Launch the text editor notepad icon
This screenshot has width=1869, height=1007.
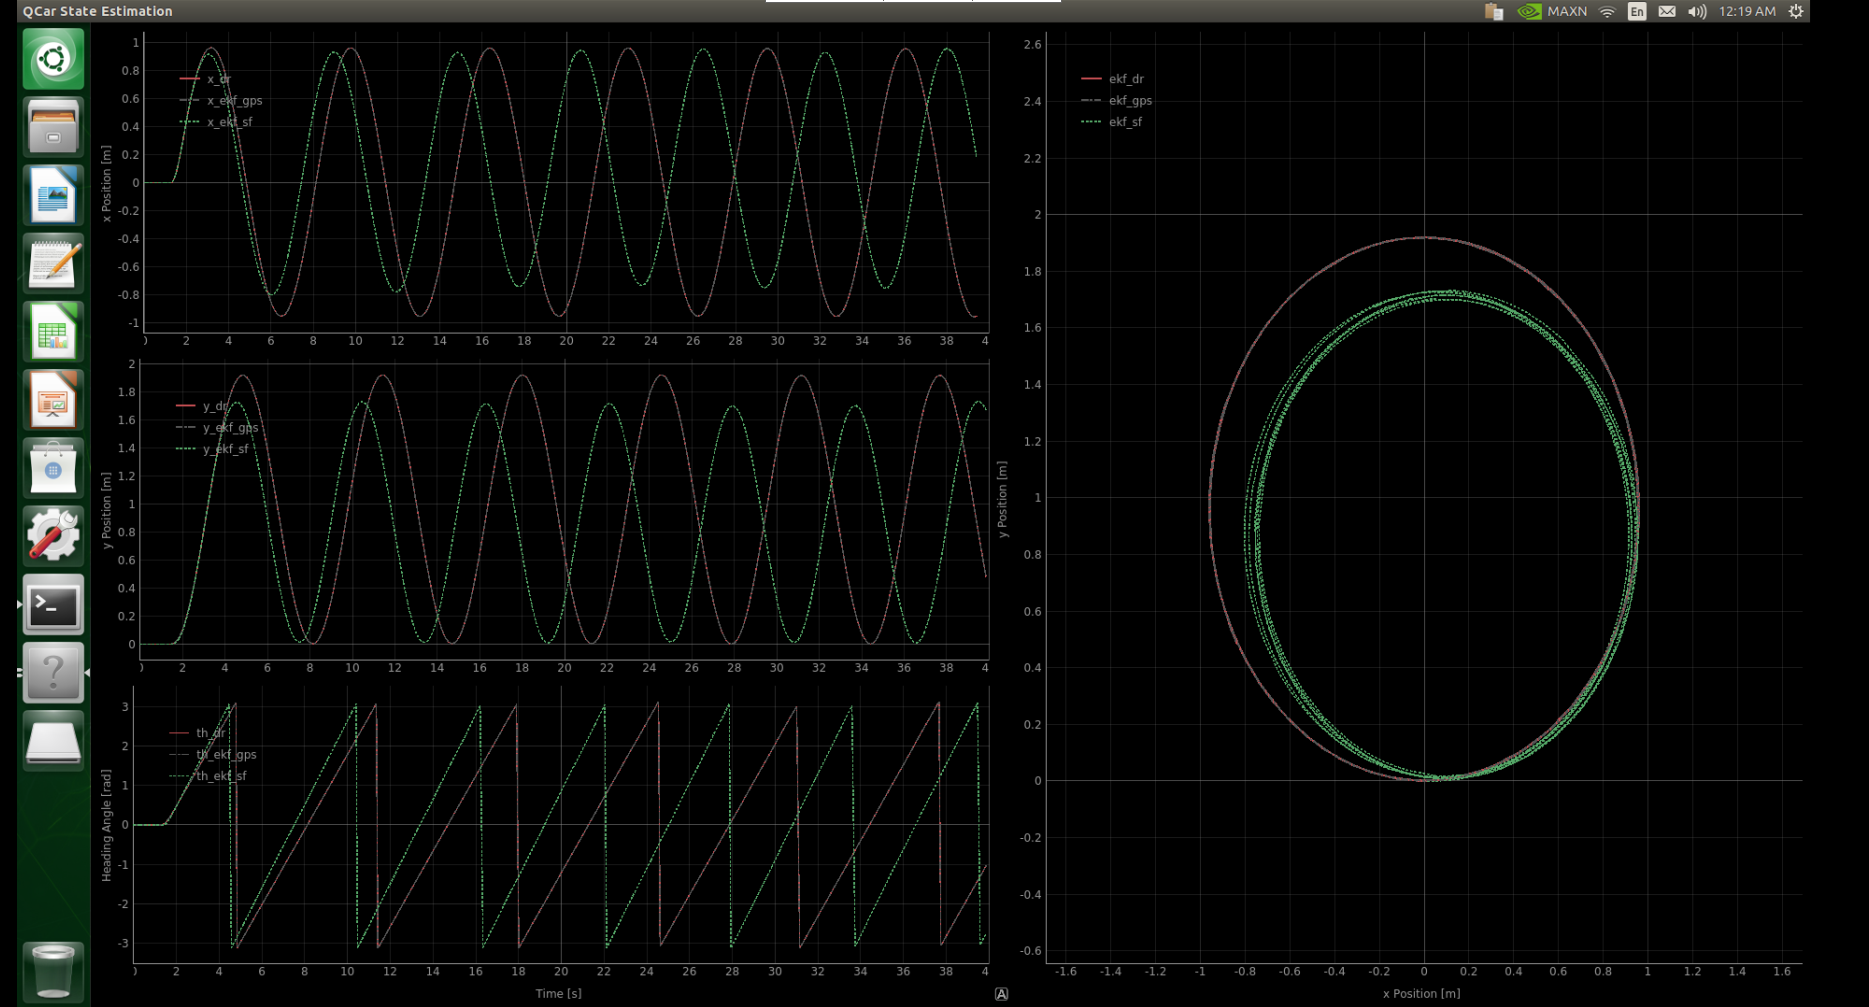(53, 263)
